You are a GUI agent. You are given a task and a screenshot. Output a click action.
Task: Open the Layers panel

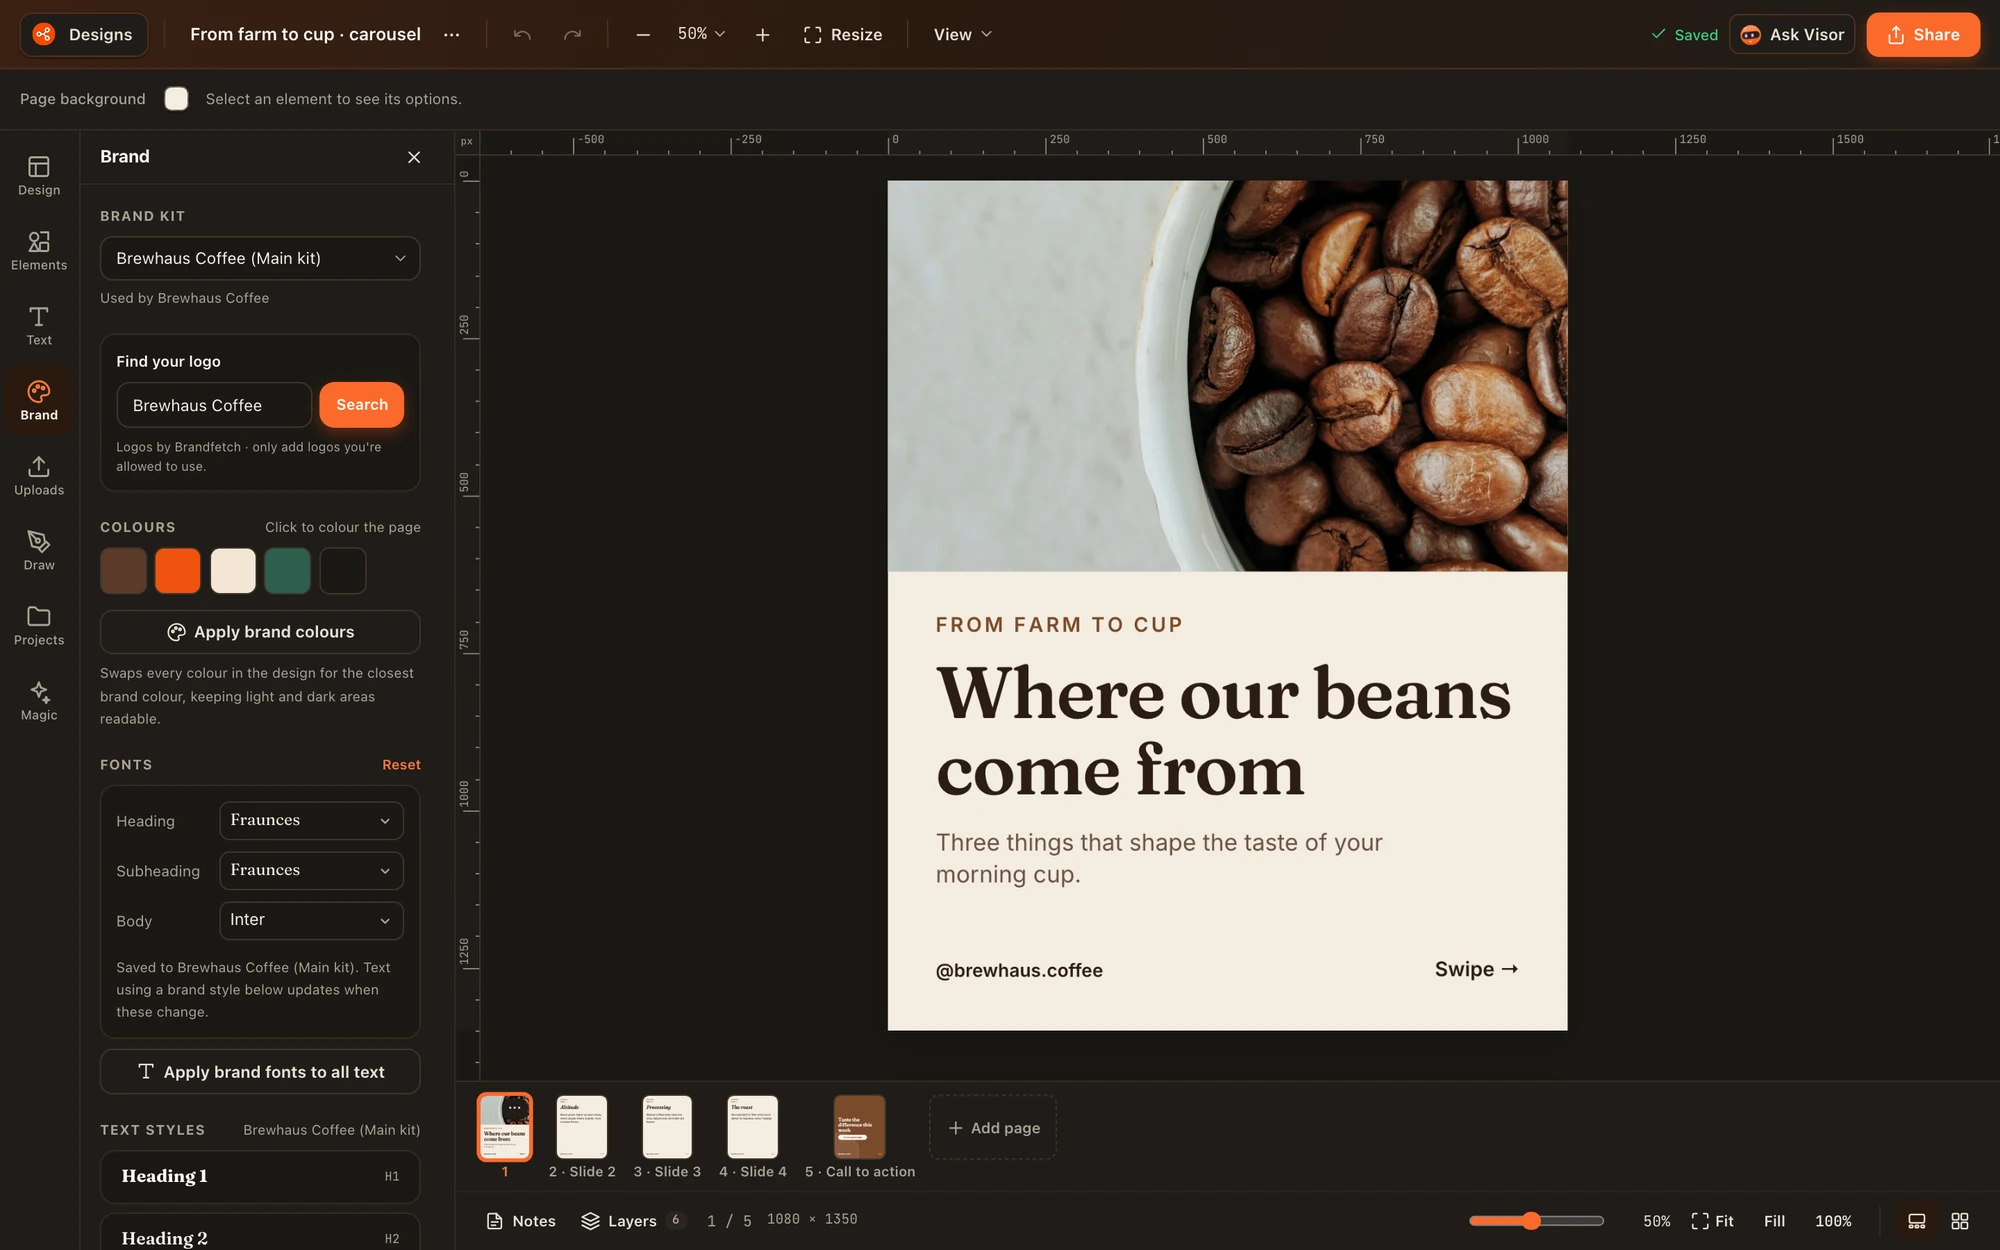[x=632, y=1221]
